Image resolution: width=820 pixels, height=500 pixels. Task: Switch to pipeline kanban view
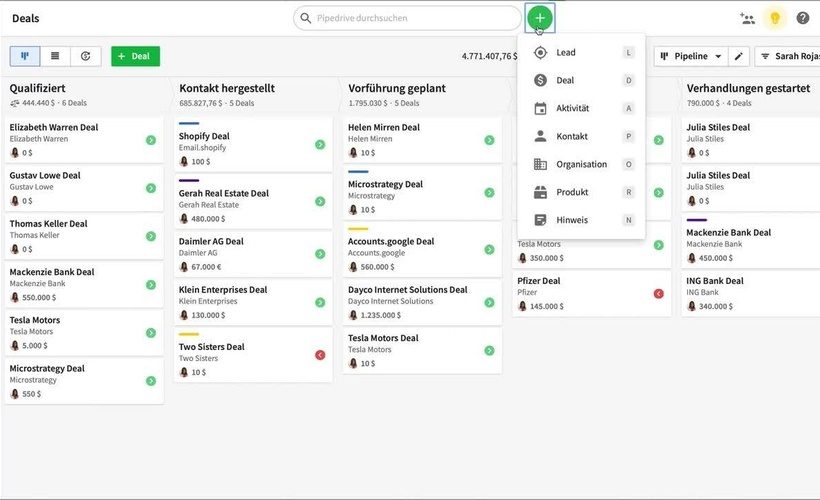(x=25, y=56)
